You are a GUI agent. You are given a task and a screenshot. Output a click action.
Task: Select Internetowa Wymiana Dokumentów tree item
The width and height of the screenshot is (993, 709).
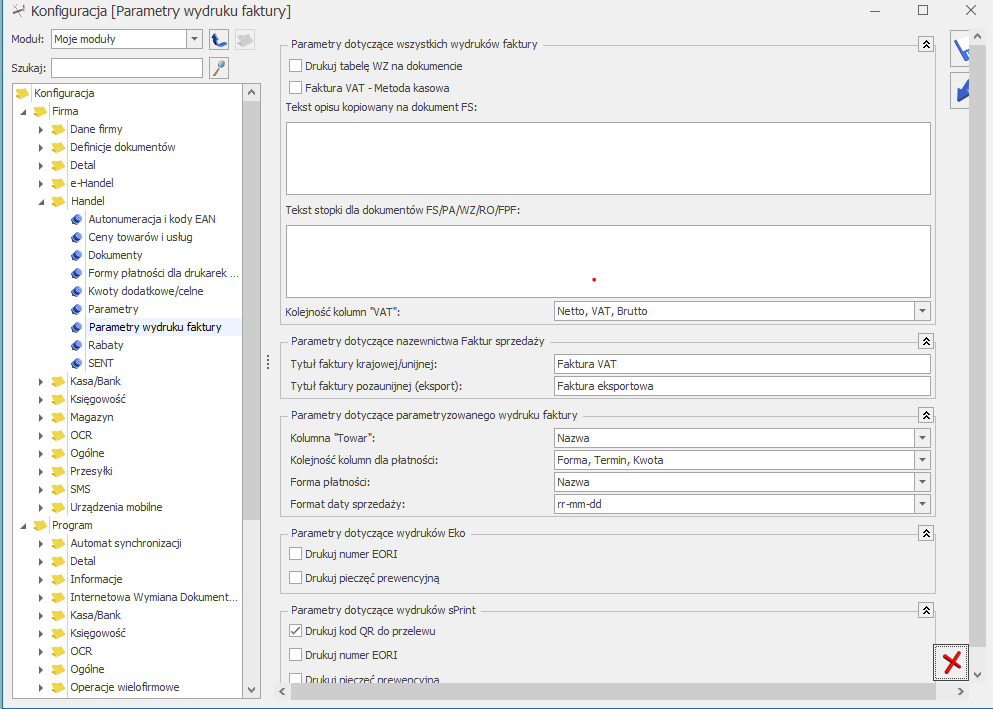tap(154, 597)
